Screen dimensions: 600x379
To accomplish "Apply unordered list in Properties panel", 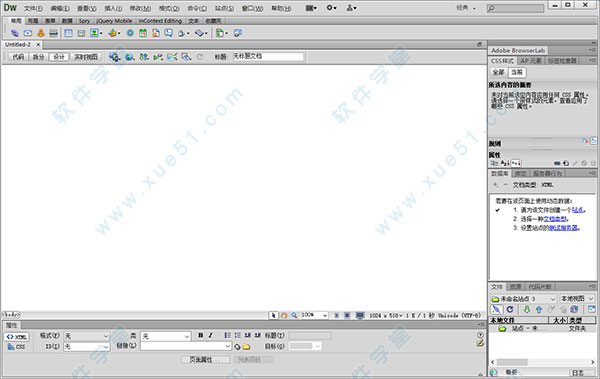I will [227, 335].
